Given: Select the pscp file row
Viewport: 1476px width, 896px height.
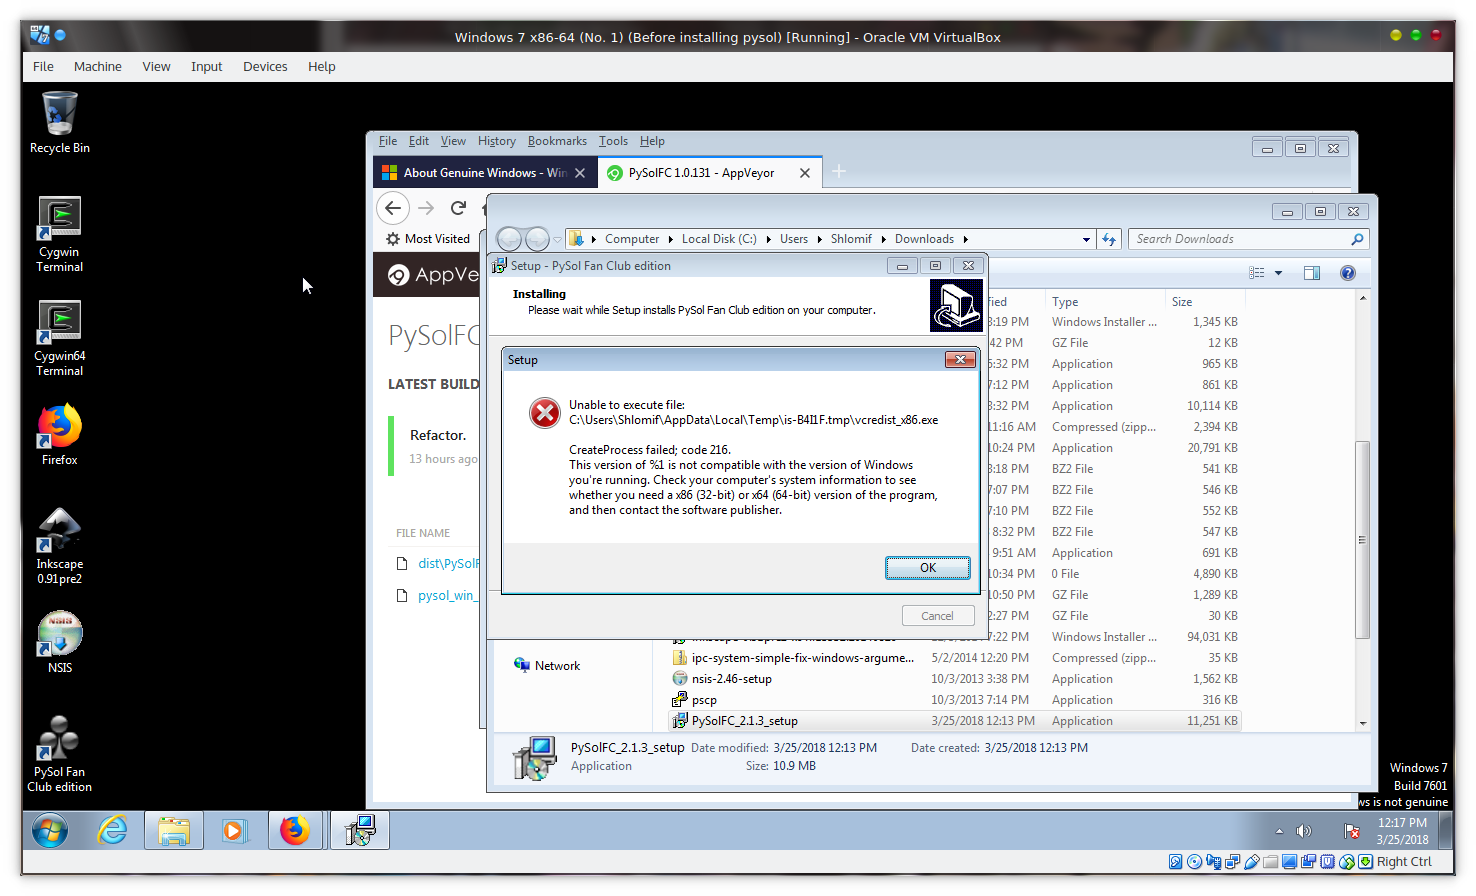Looking at the screenshot, I should (x=955, y=700).
